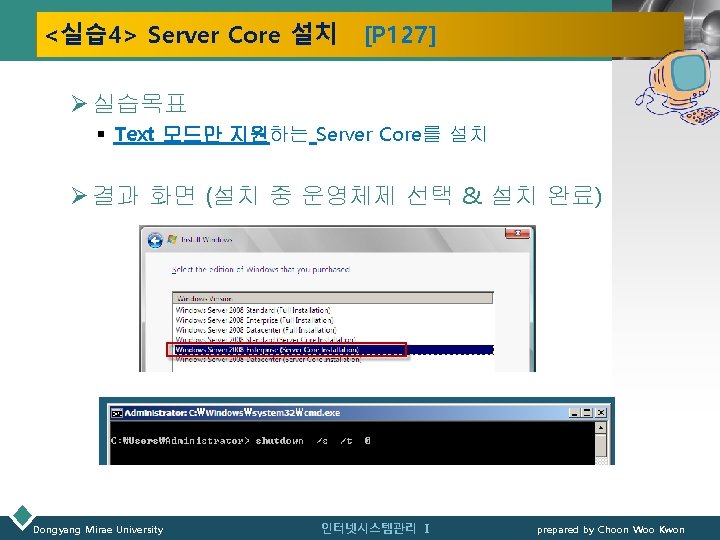
Task: Click the scroll up arrow in cmd window
Action: pos(600,428)
